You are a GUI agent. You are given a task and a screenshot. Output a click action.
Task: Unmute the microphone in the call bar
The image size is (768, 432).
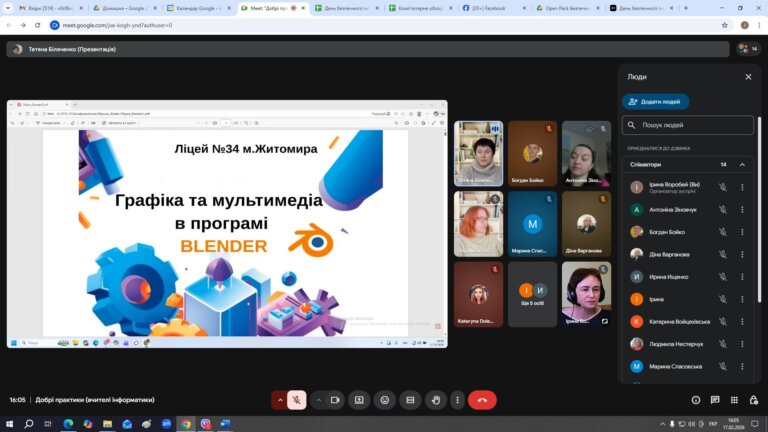296,400
